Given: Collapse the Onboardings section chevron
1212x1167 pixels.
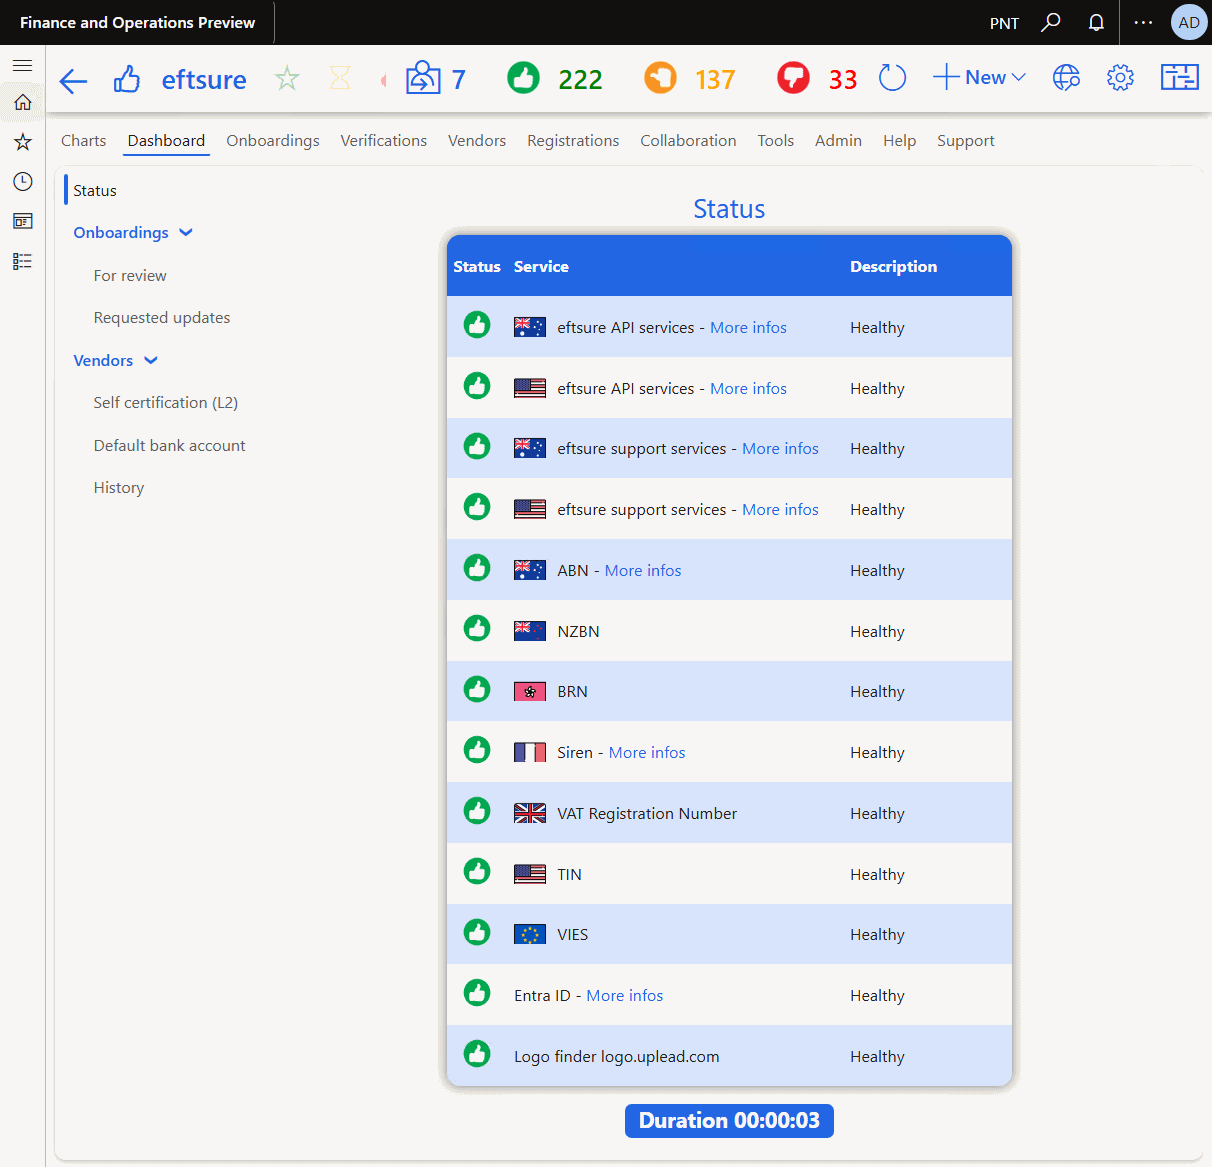Looking at the screenshot, I should 186,233.
